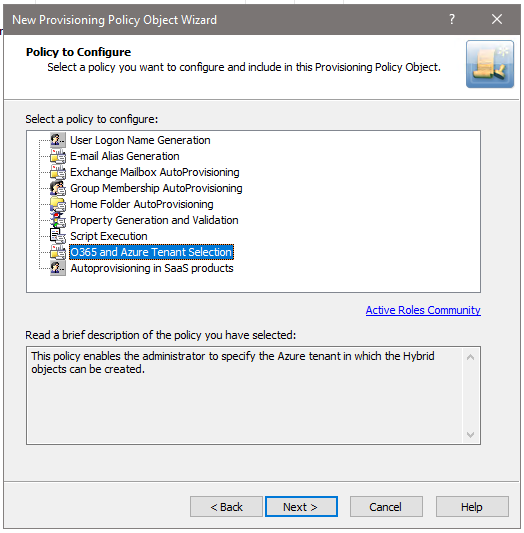Viewport: 524px width, 533px height.
Task: Click the Back button
Action: pos(226,506)
